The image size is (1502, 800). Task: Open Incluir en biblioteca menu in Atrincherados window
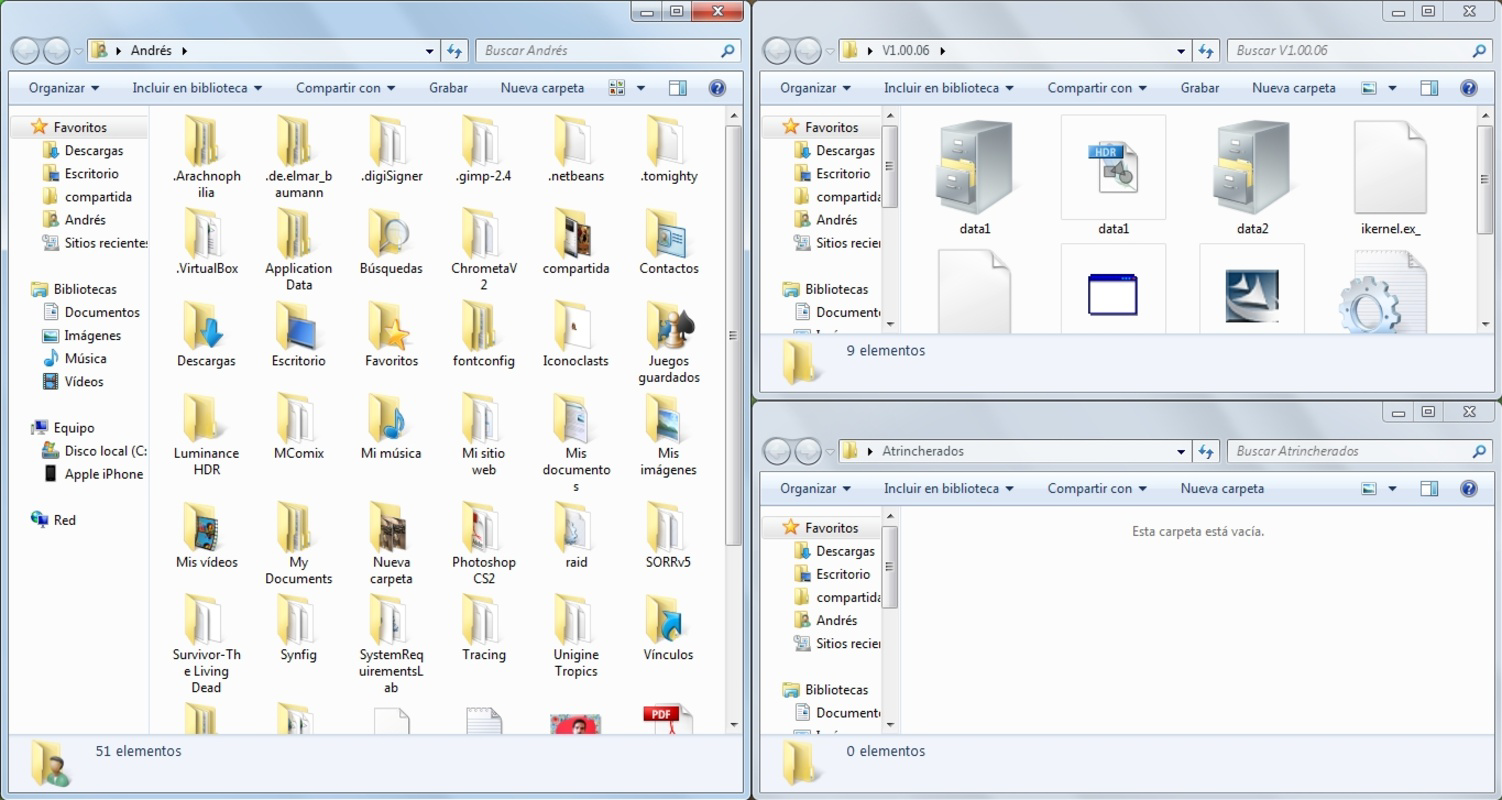point(949,489)
